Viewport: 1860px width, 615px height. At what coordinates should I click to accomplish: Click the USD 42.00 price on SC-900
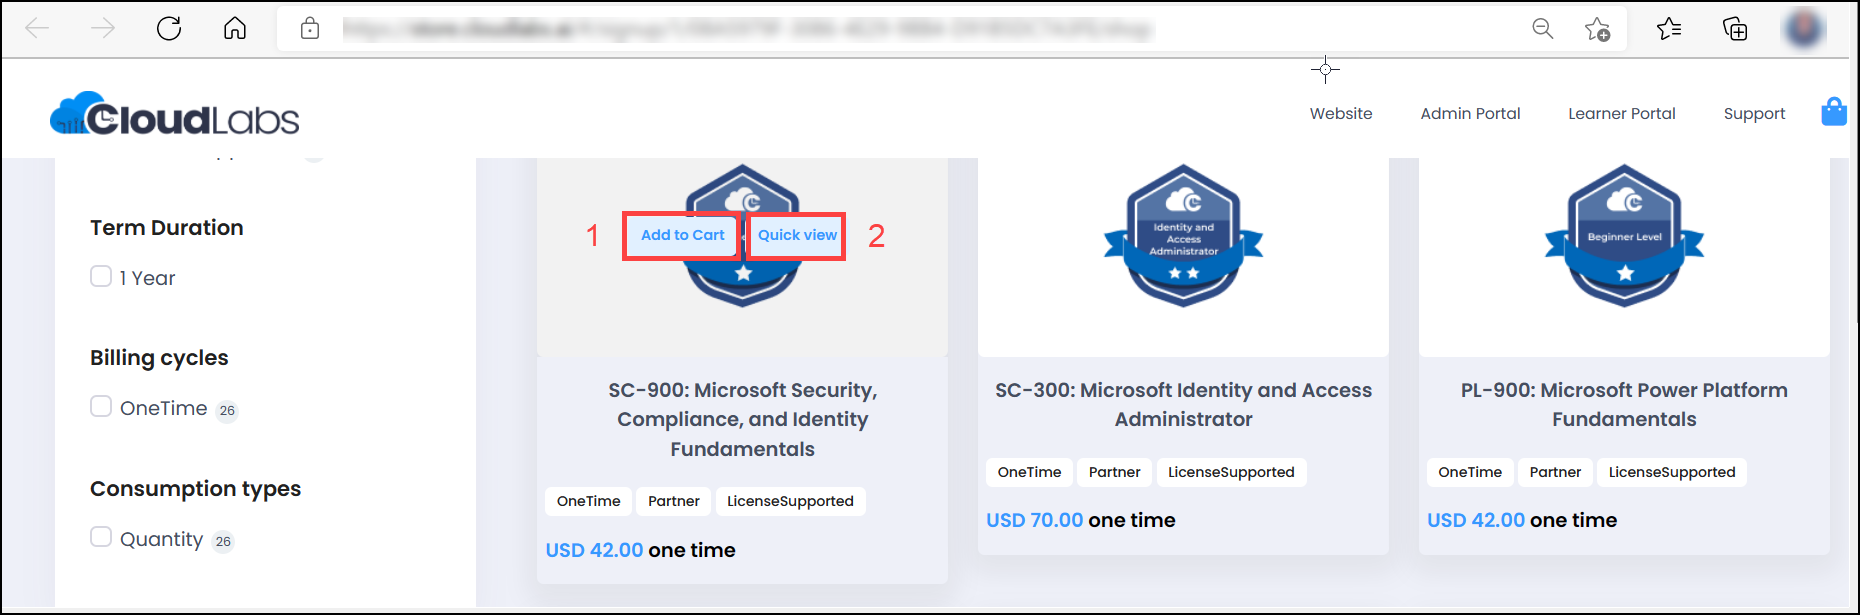coord(594,550)
